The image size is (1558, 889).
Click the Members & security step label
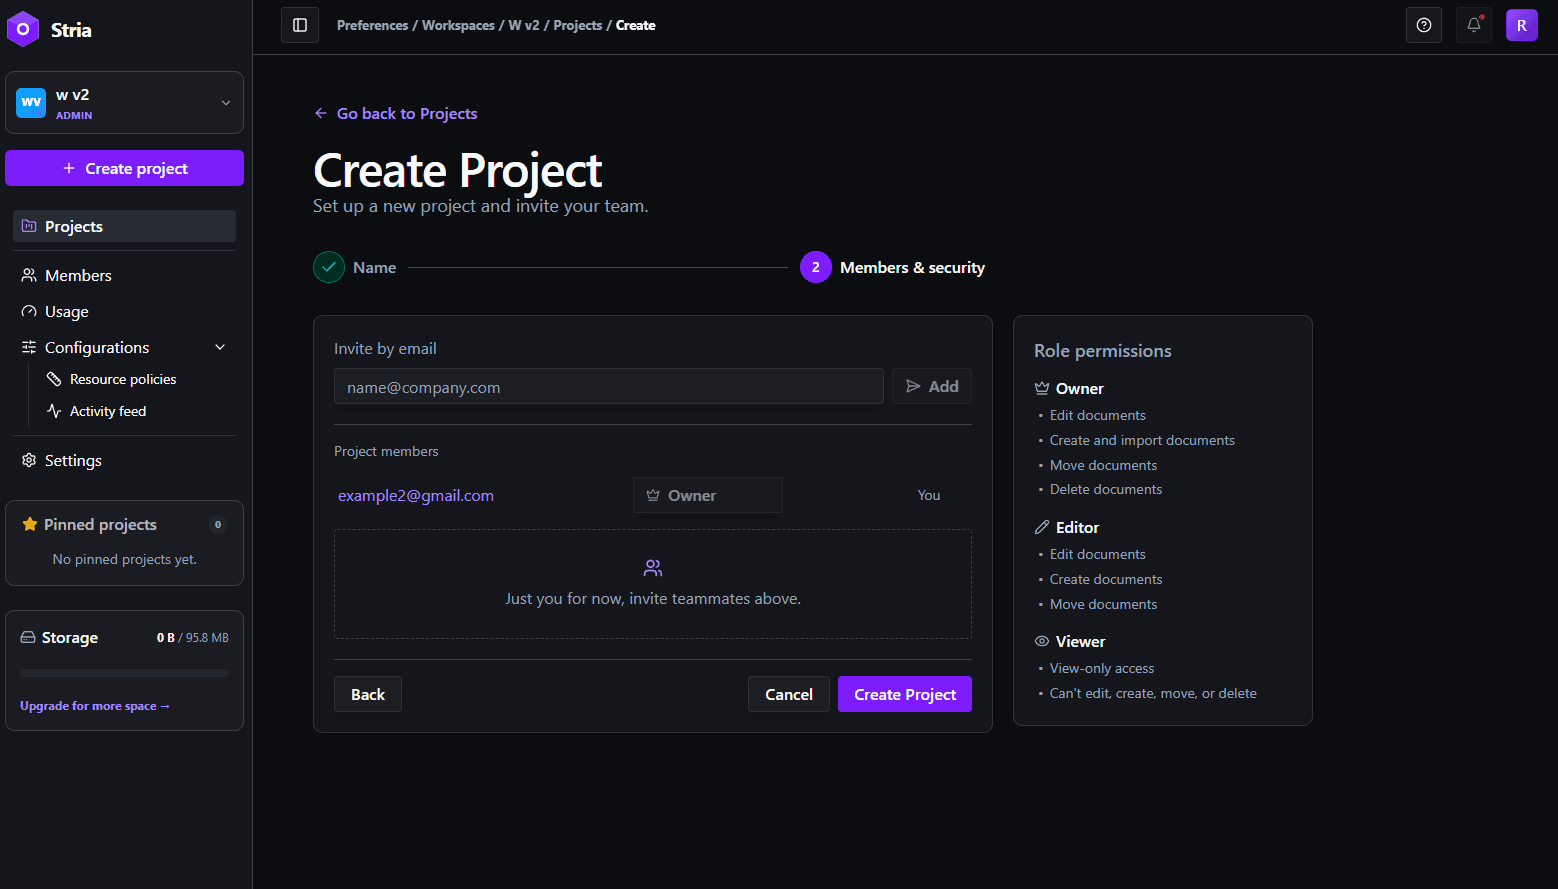912,267
